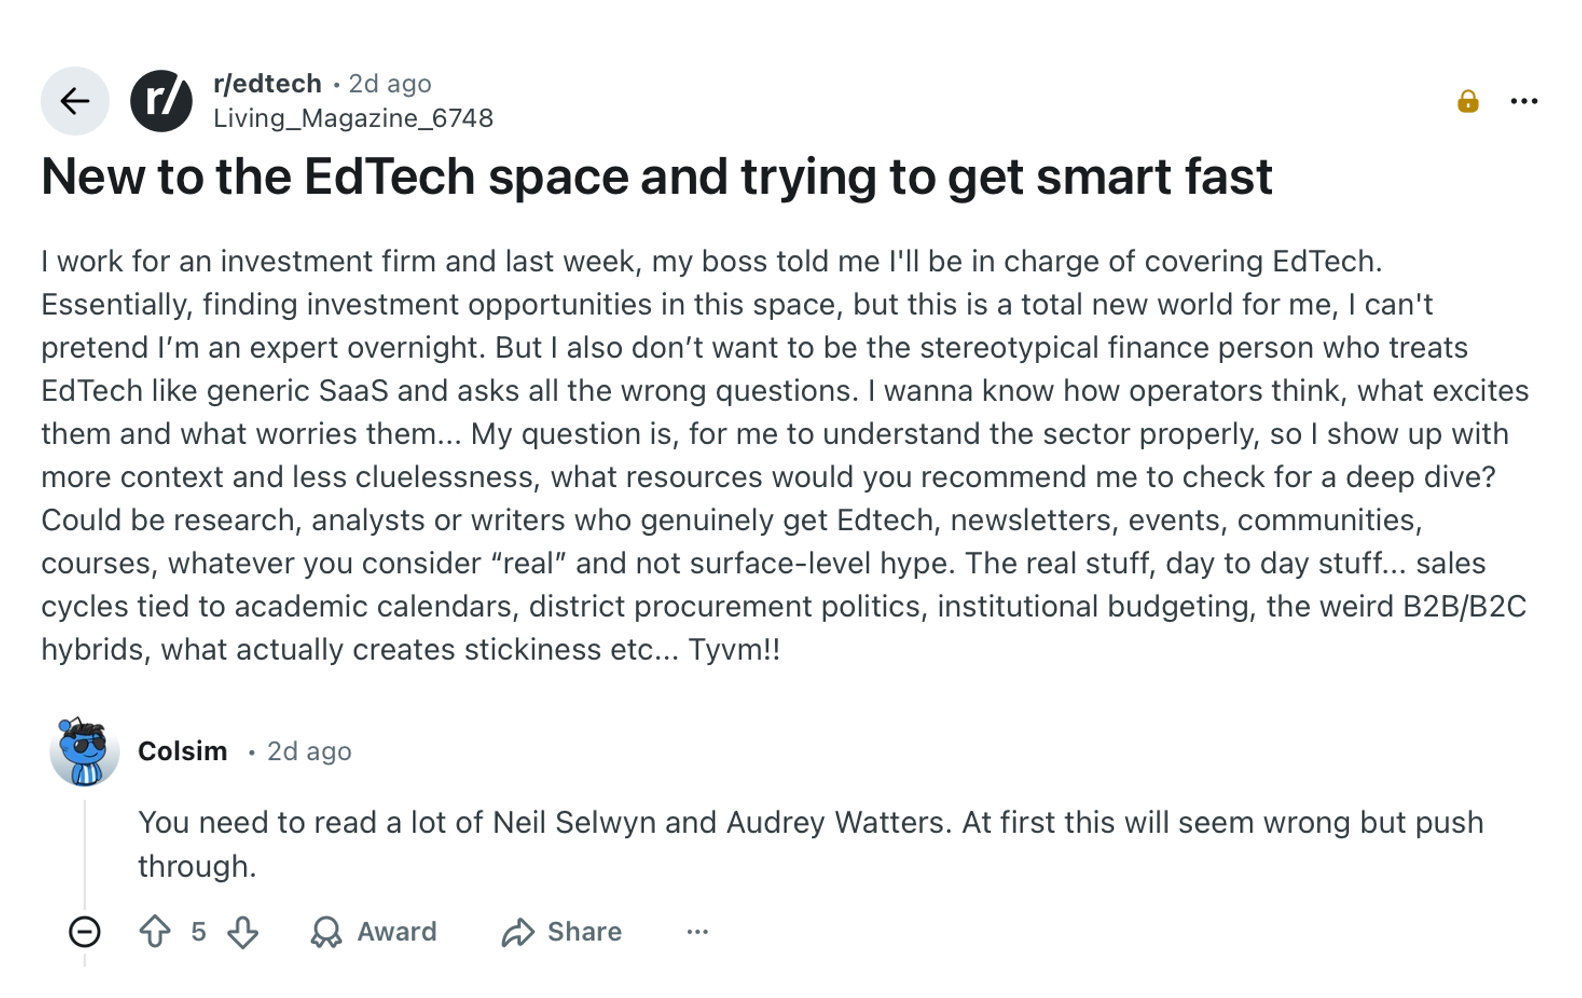Give an Award to the comment
The width and height of the screenshot is (1582, 998).
click(374, 932)
